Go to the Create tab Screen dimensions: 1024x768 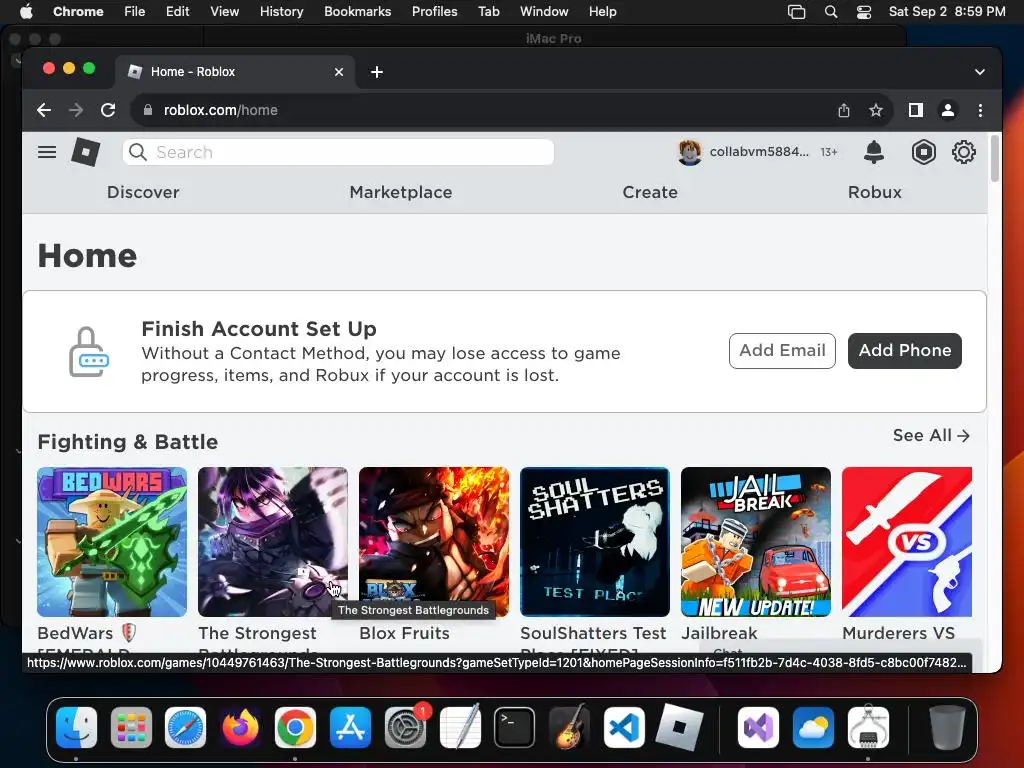(650, 192)
